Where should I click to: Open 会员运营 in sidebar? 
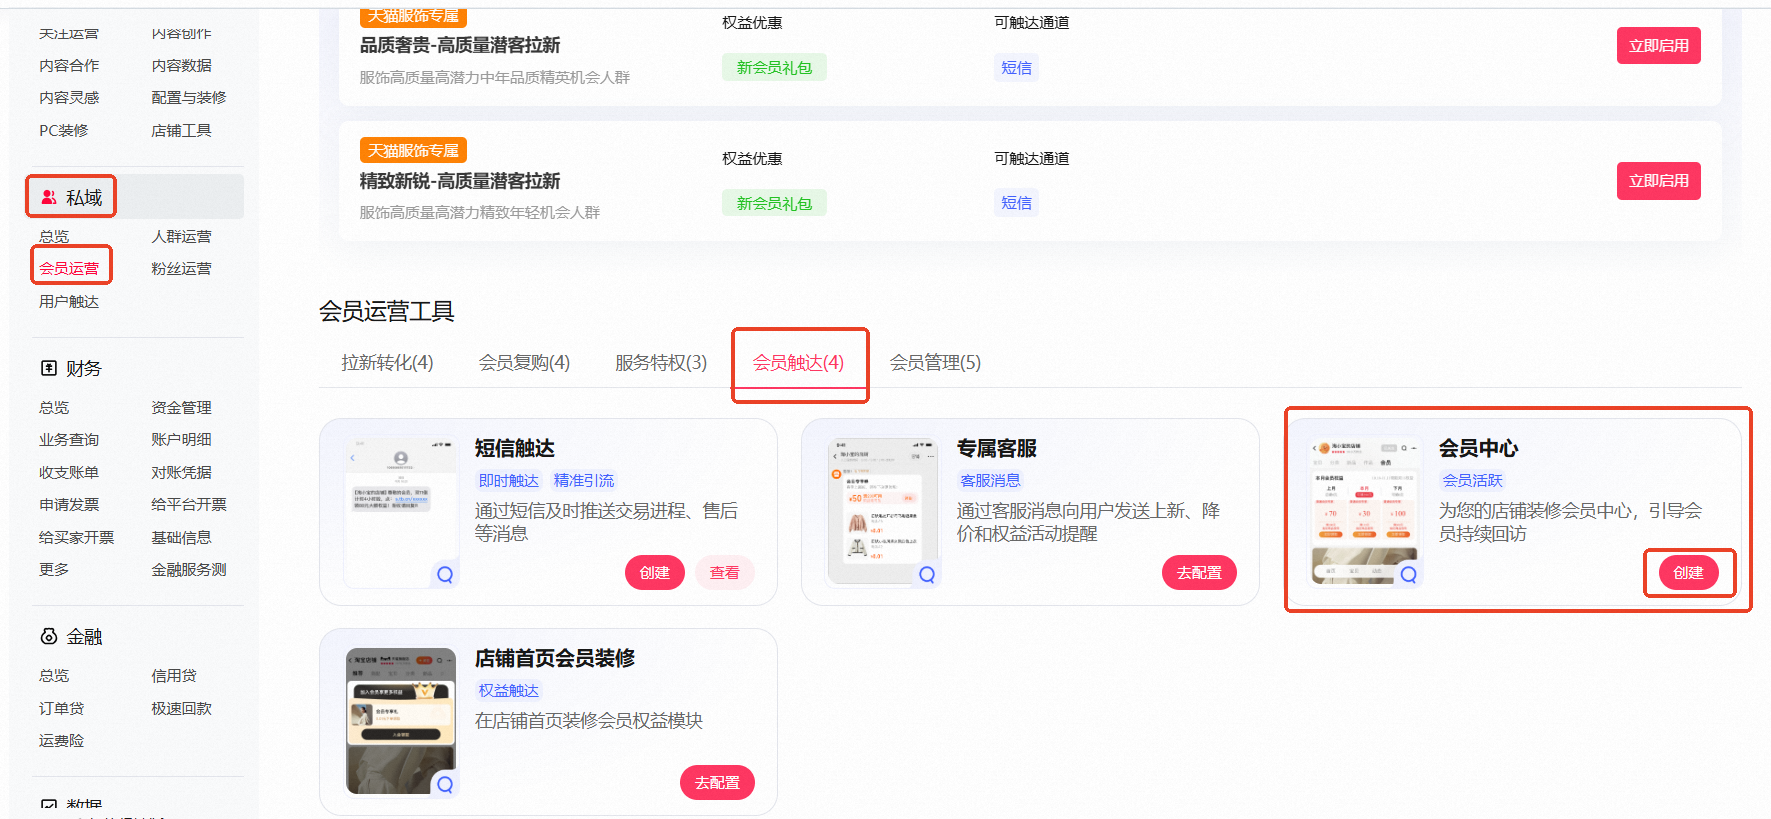tap(69, 268)
